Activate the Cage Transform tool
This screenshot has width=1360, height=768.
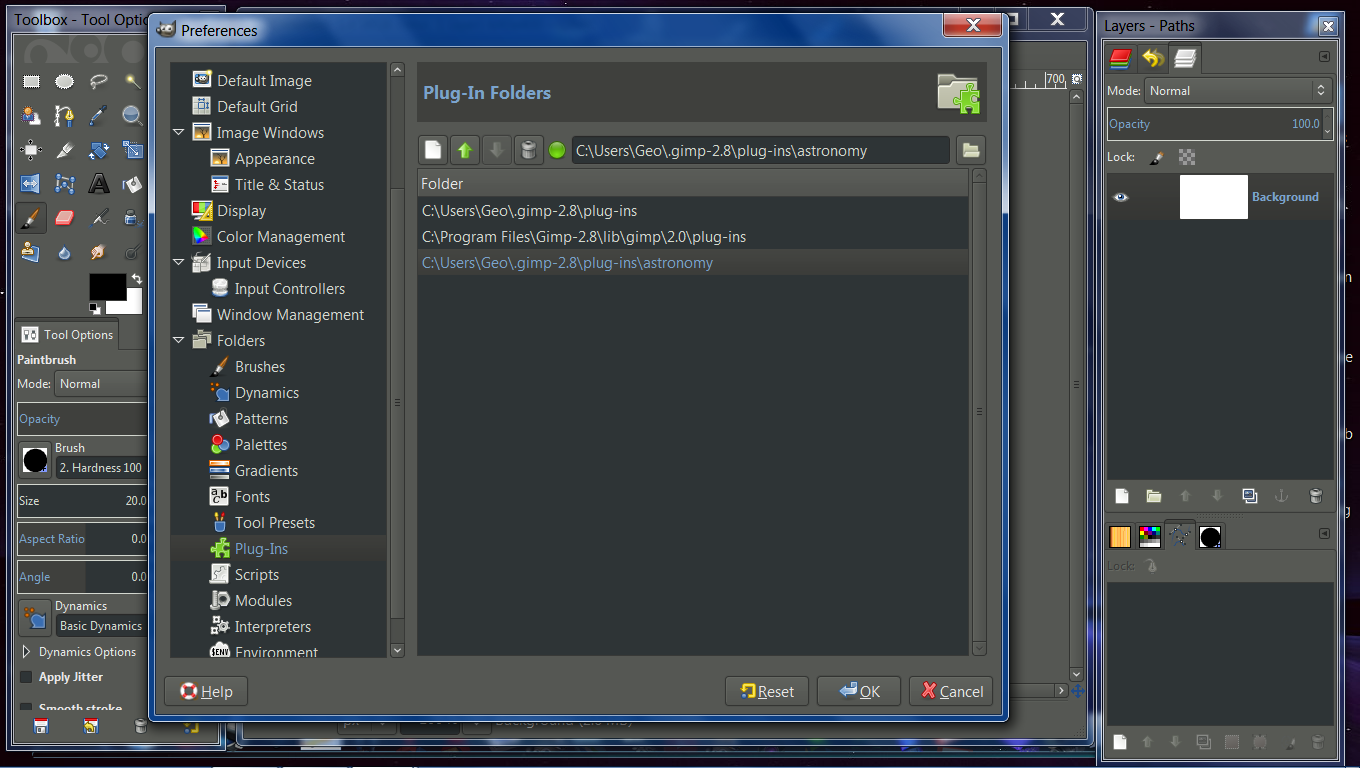tap(65, 184)
